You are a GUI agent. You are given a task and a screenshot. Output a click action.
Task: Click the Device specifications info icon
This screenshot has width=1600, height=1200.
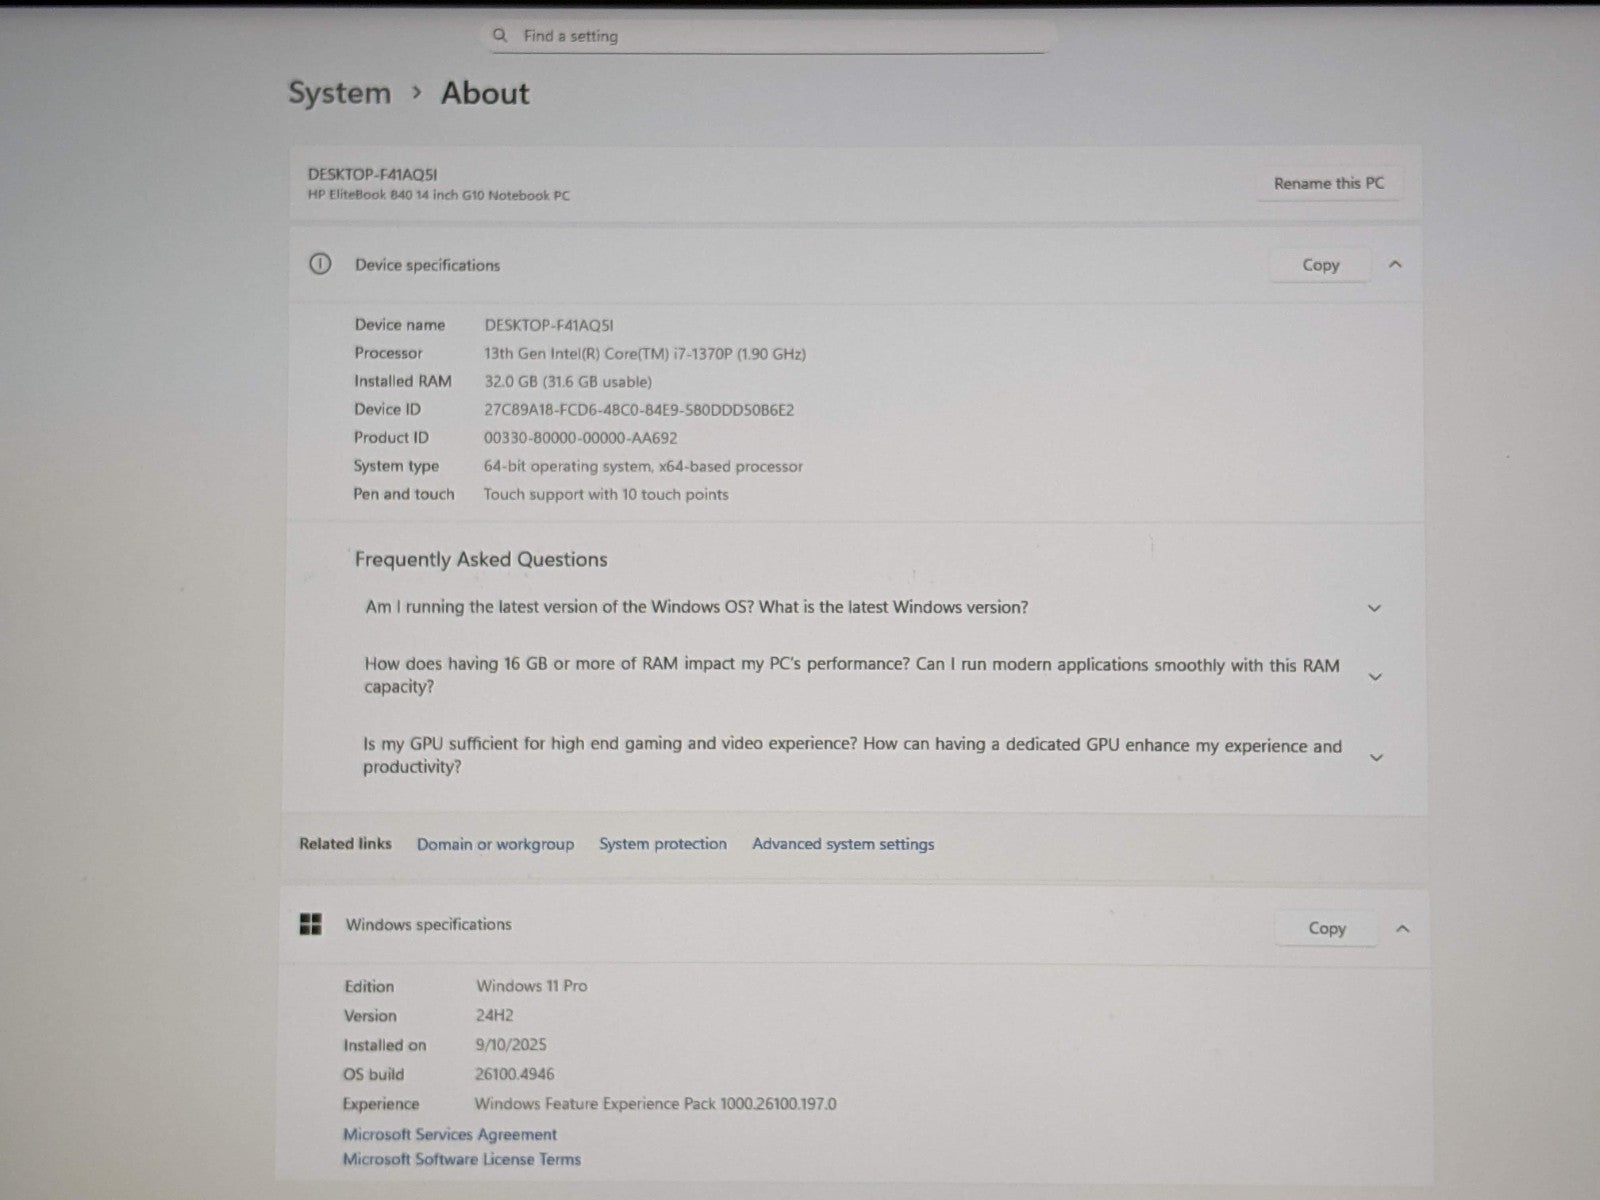pyautogui.click(x=319, y=265)
